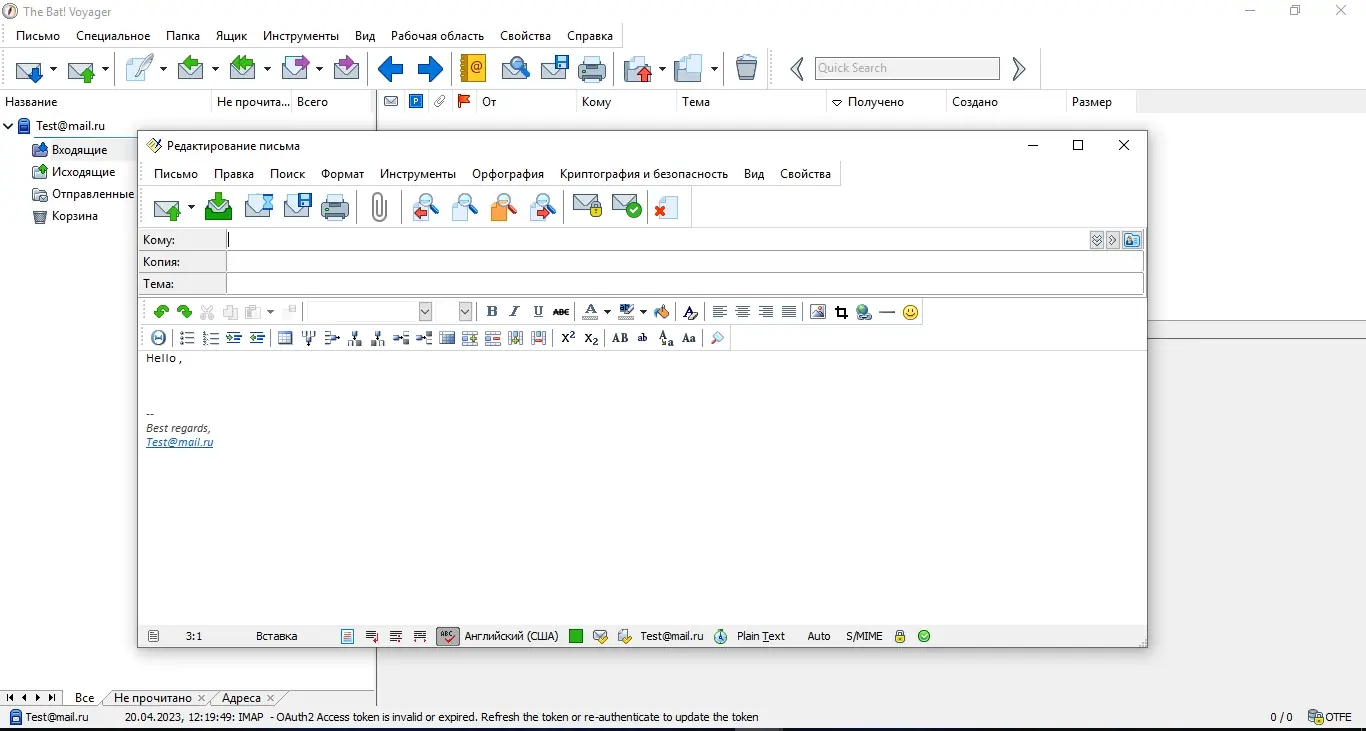Open the Рабочая область menu

click(437, 36)
